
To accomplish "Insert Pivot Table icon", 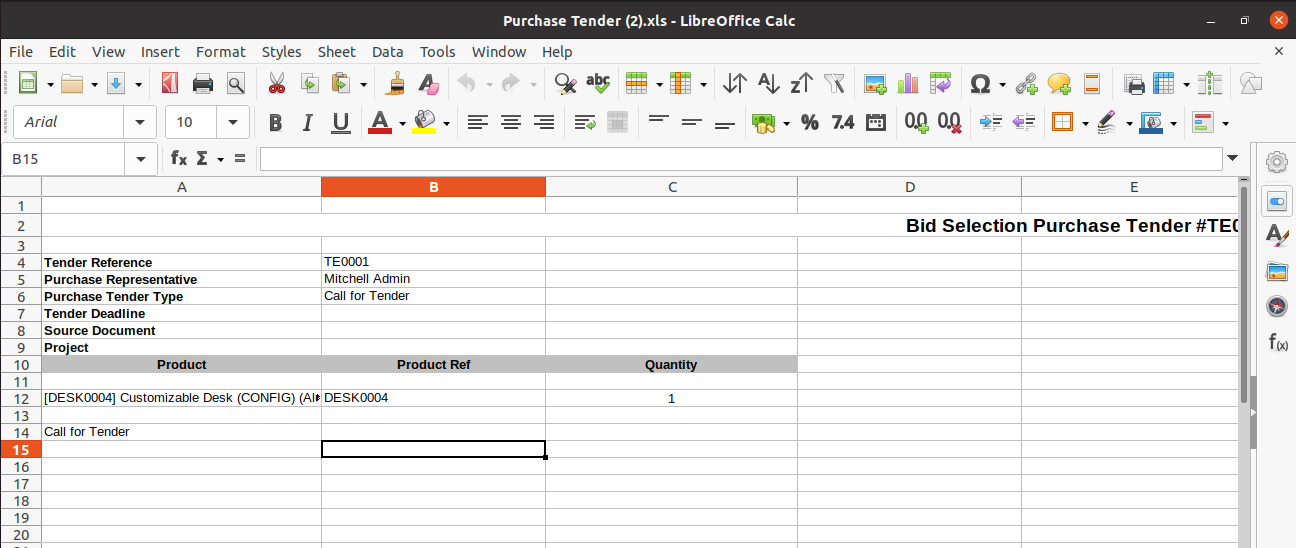I will pyautogui.click(x=940, y=83).
